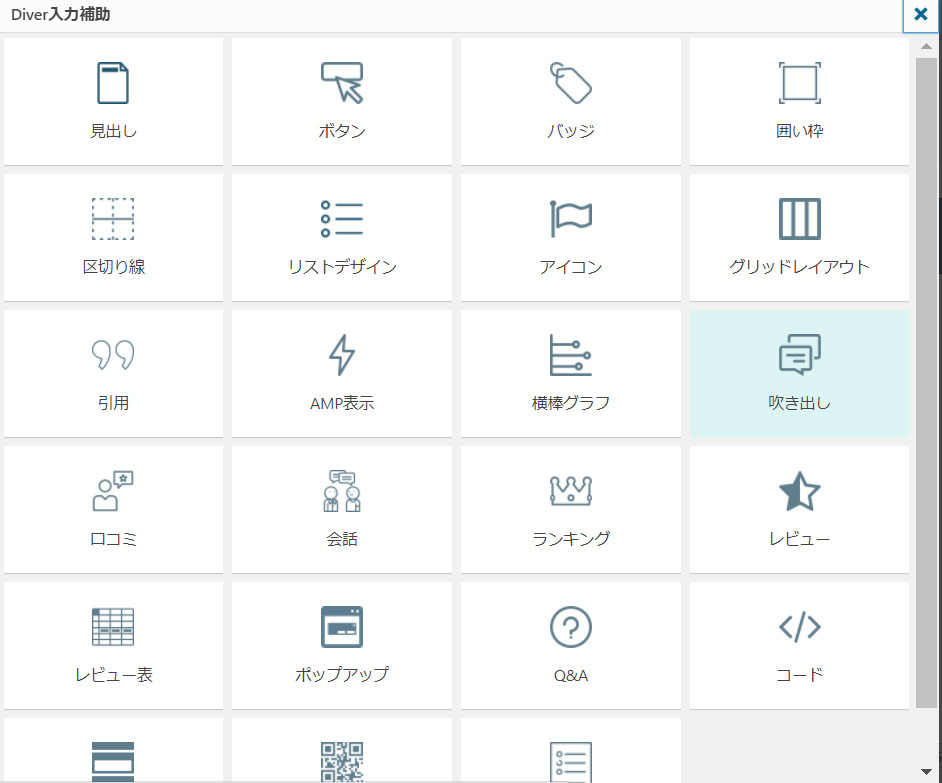The image size is (942, 783).
Task: Open the 会話 (conversation) option
Action: pyautogui.click(x=342, y=492)
